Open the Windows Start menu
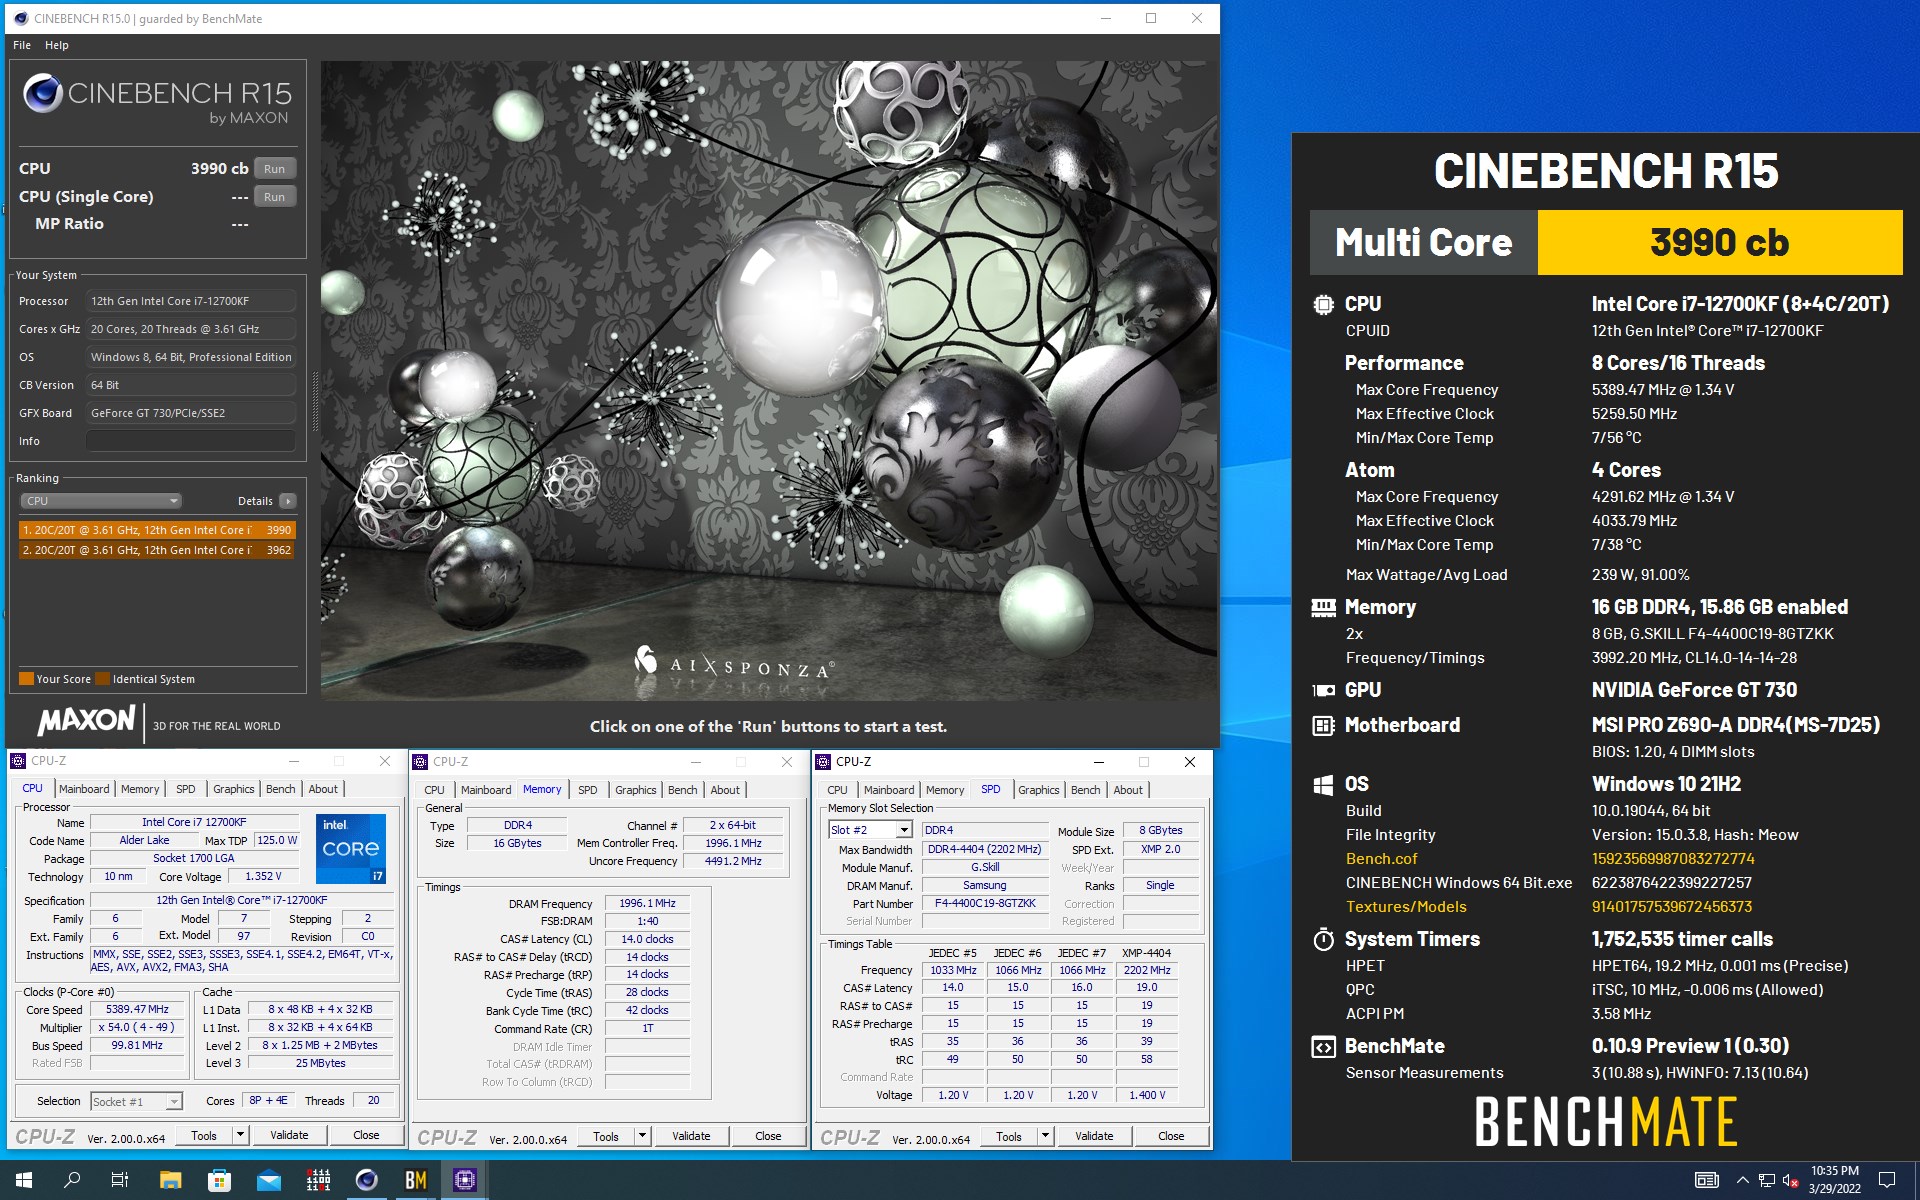This screenshot has width=1920, height=1200. click(x=24, y=1180)
